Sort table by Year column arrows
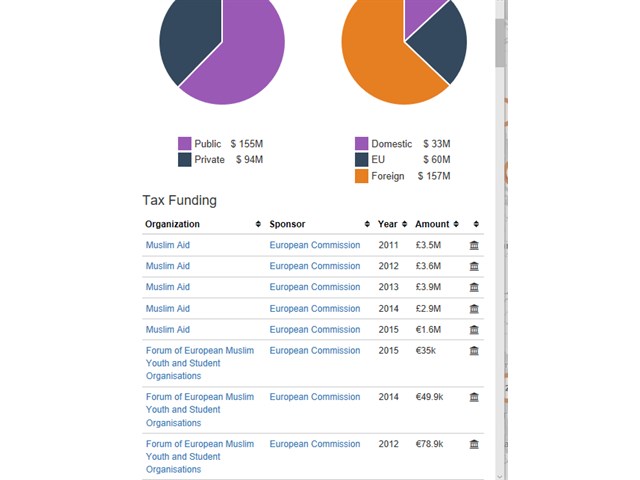 click(x=404, y=224)
